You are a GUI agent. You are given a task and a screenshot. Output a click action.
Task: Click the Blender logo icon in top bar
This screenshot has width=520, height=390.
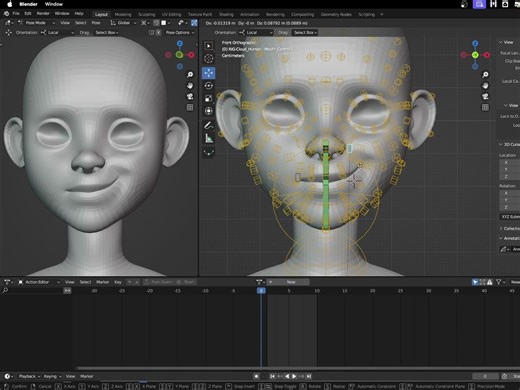(x=6, y=14)
